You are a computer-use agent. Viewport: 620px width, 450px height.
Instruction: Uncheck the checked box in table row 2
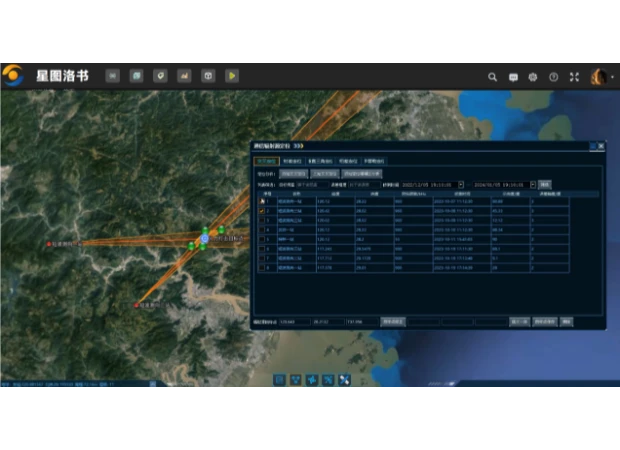click(261, 212)
